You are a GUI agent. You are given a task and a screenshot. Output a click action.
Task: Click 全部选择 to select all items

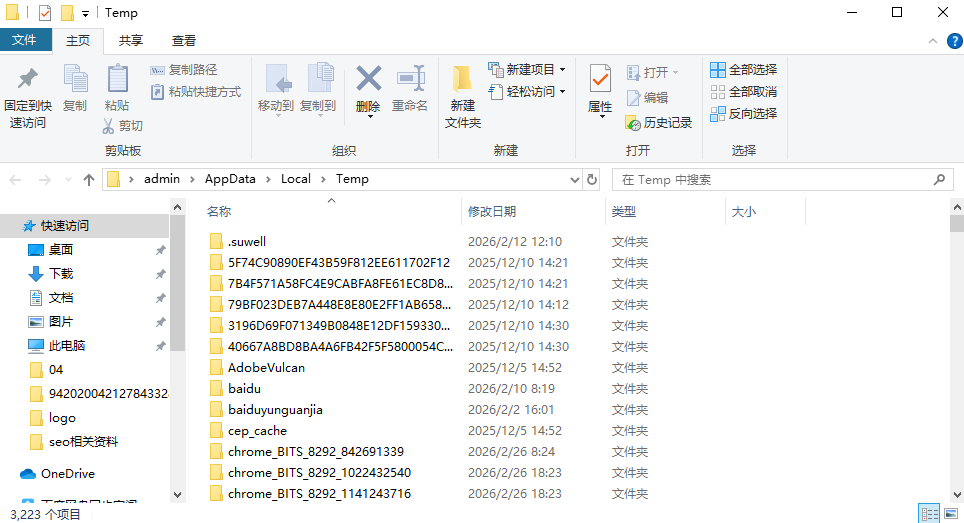pos(743,70)
